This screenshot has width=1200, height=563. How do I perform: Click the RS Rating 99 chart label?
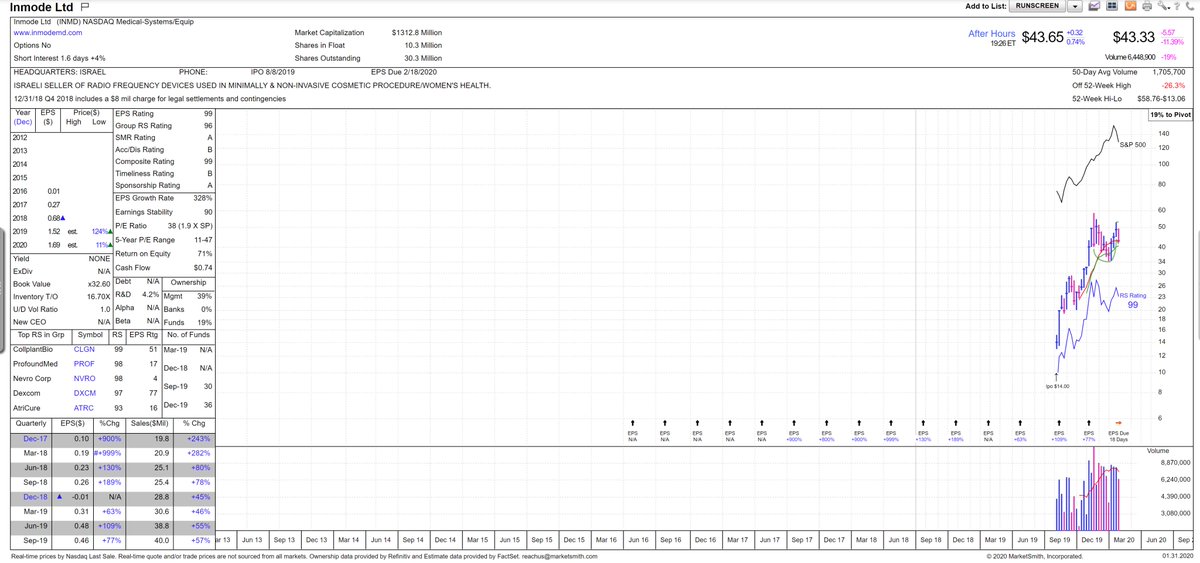1131,300
